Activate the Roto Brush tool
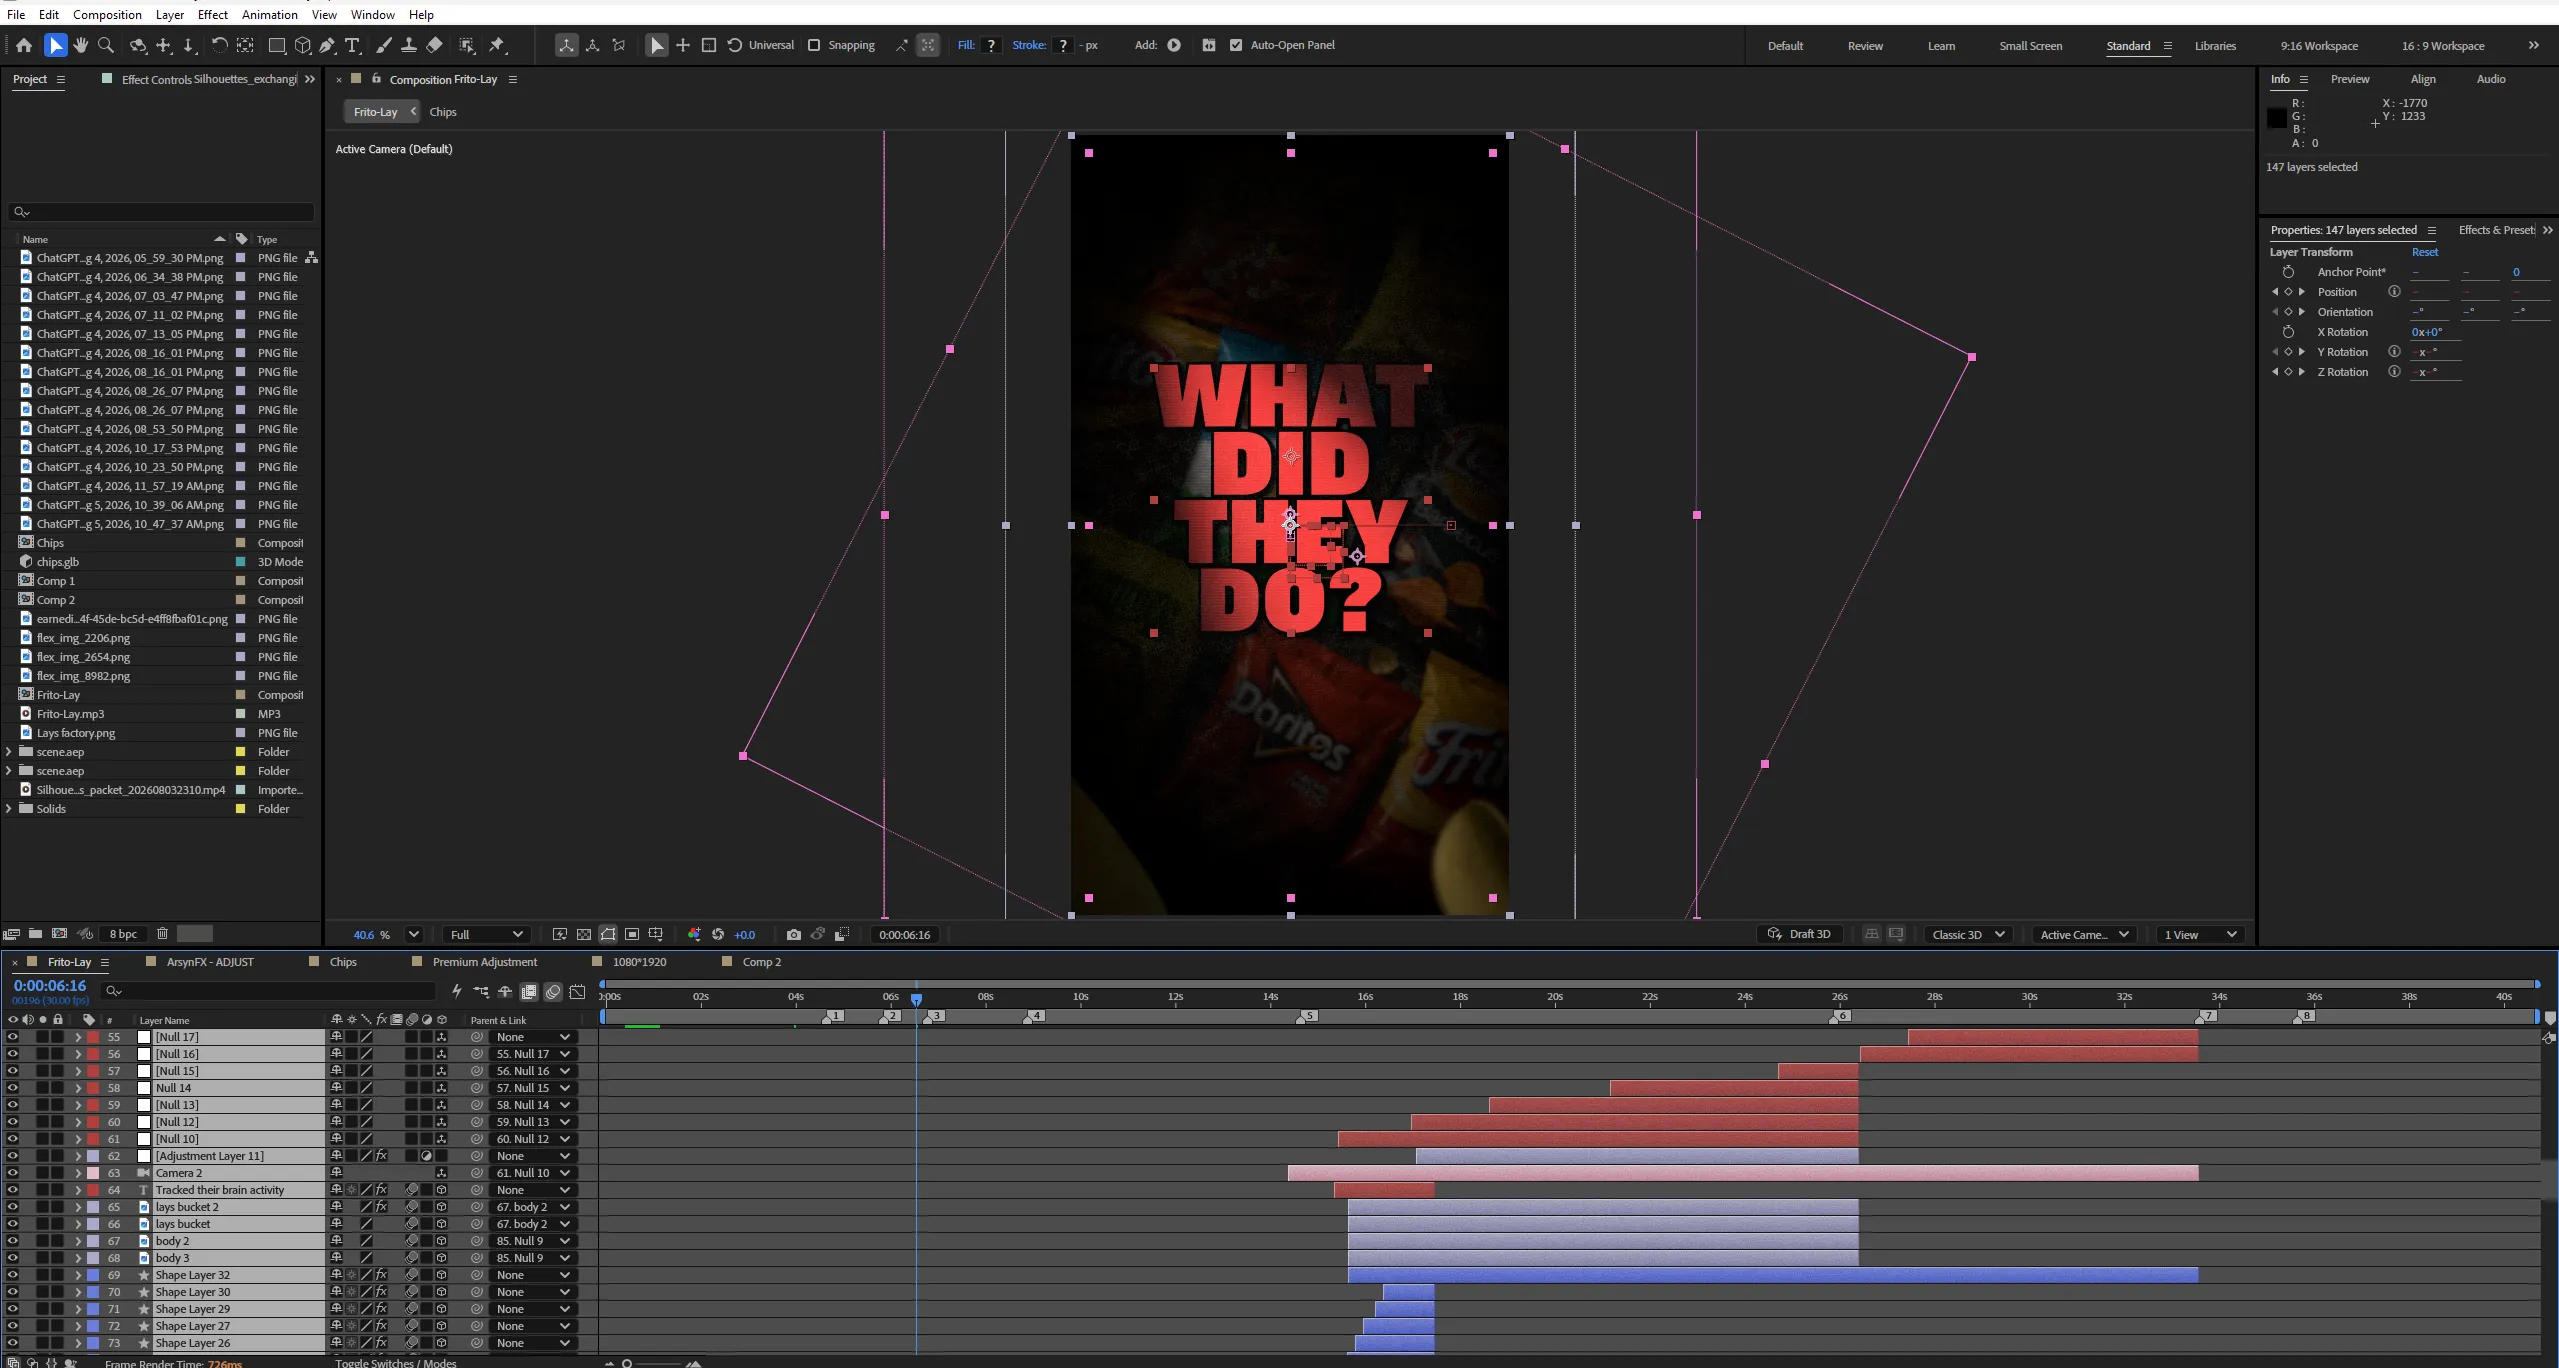 [467, 45]
